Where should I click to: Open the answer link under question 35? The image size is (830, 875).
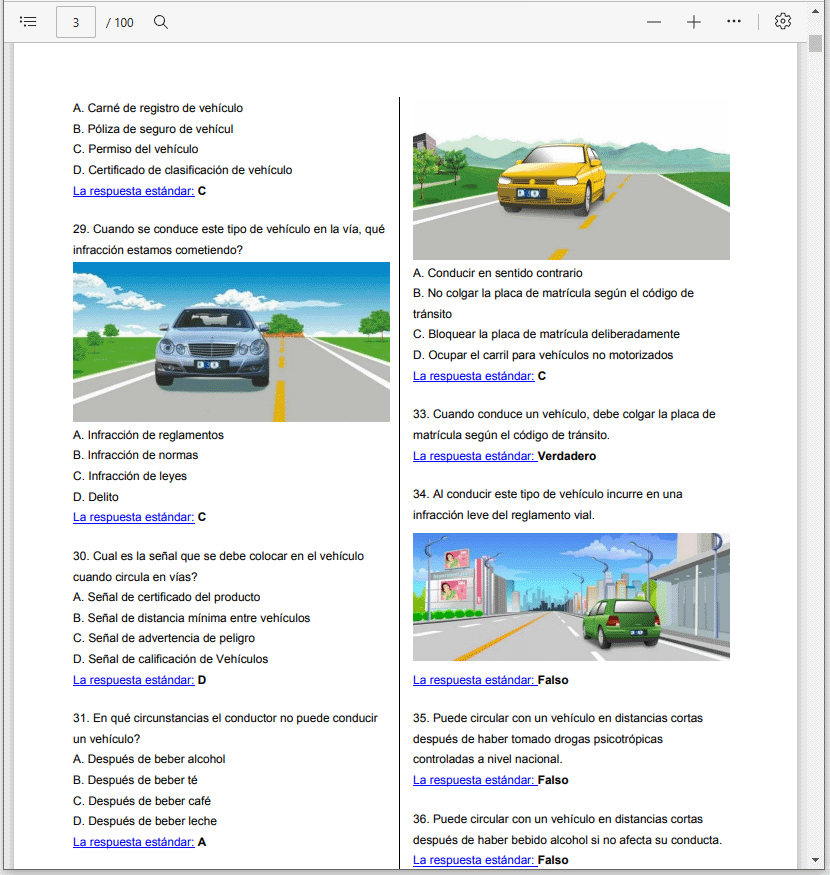tap(473, 780)
